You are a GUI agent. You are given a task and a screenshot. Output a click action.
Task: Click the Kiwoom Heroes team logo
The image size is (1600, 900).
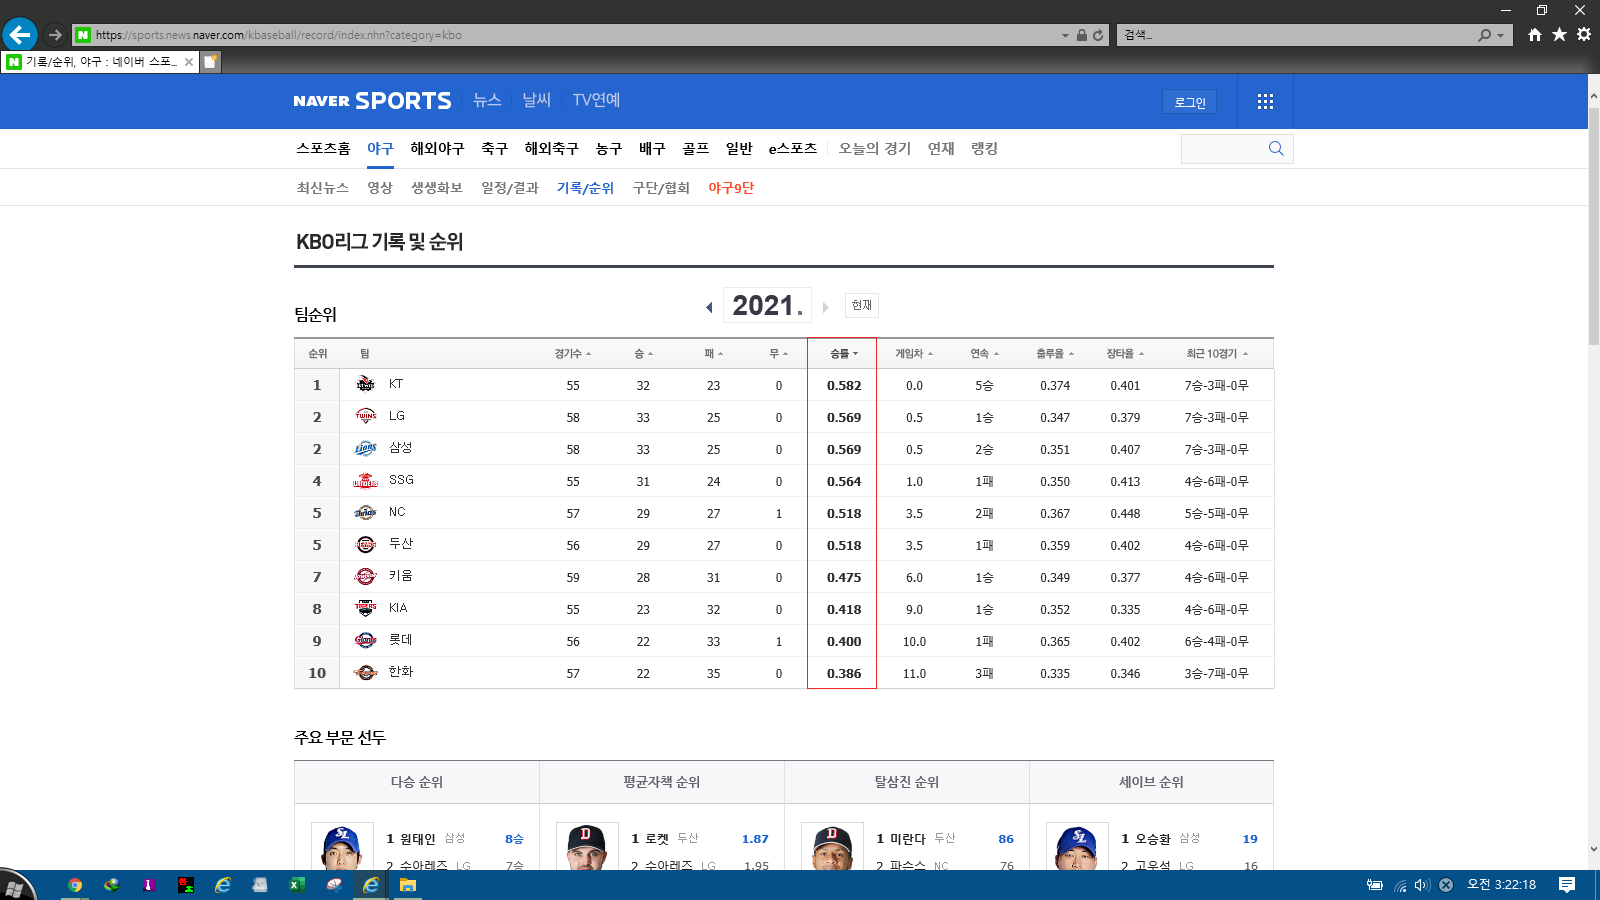[x=366, y=576]
